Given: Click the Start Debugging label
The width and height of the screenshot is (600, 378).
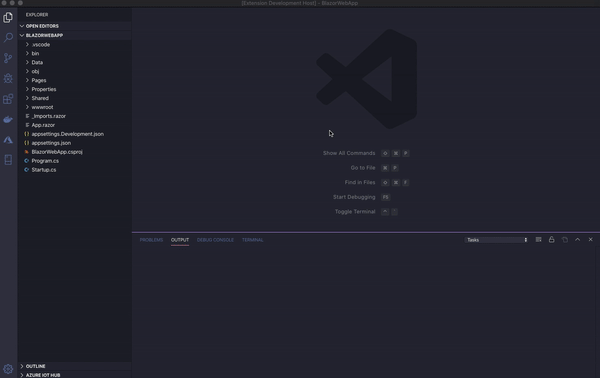Looking at the screenshot, I should click(x=354, y=197).
